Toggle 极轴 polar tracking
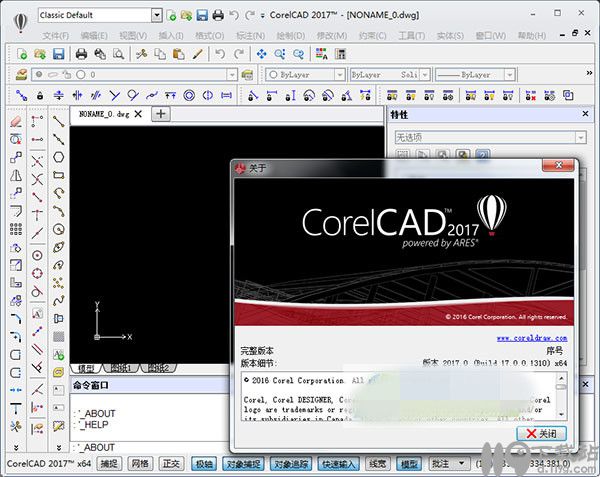Viewport: 600px width, 477px height. click(x=204, y=464)
